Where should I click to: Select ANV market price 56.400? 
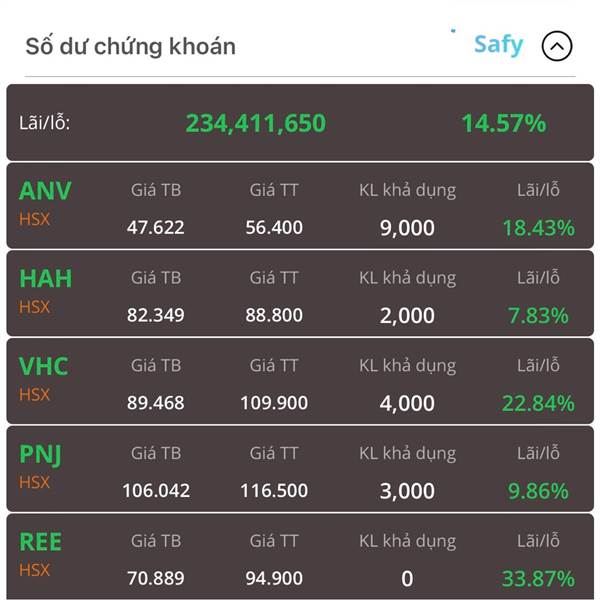pyautogui.click(x=274, y=228)
